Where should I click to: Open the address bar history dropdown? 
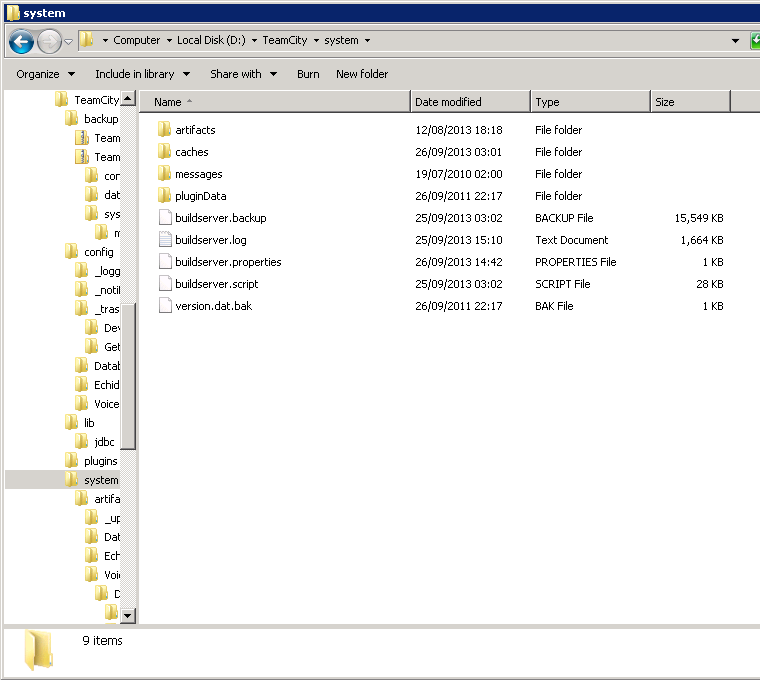(x=735, y=41)
